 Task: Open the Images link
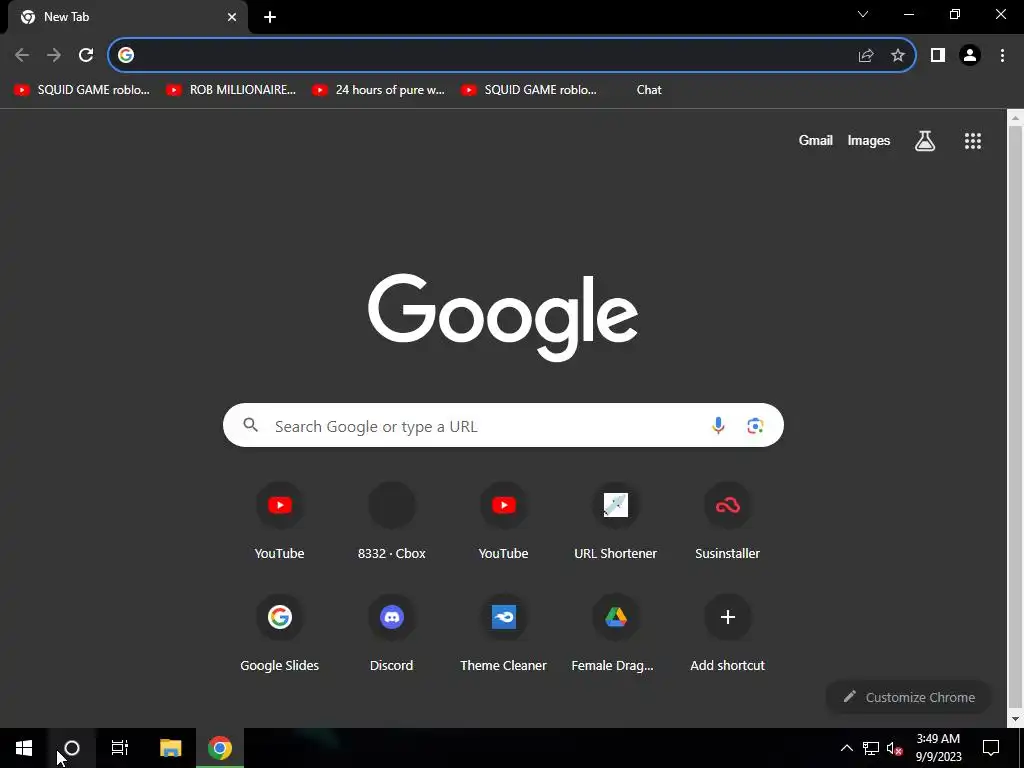point(869,140)
